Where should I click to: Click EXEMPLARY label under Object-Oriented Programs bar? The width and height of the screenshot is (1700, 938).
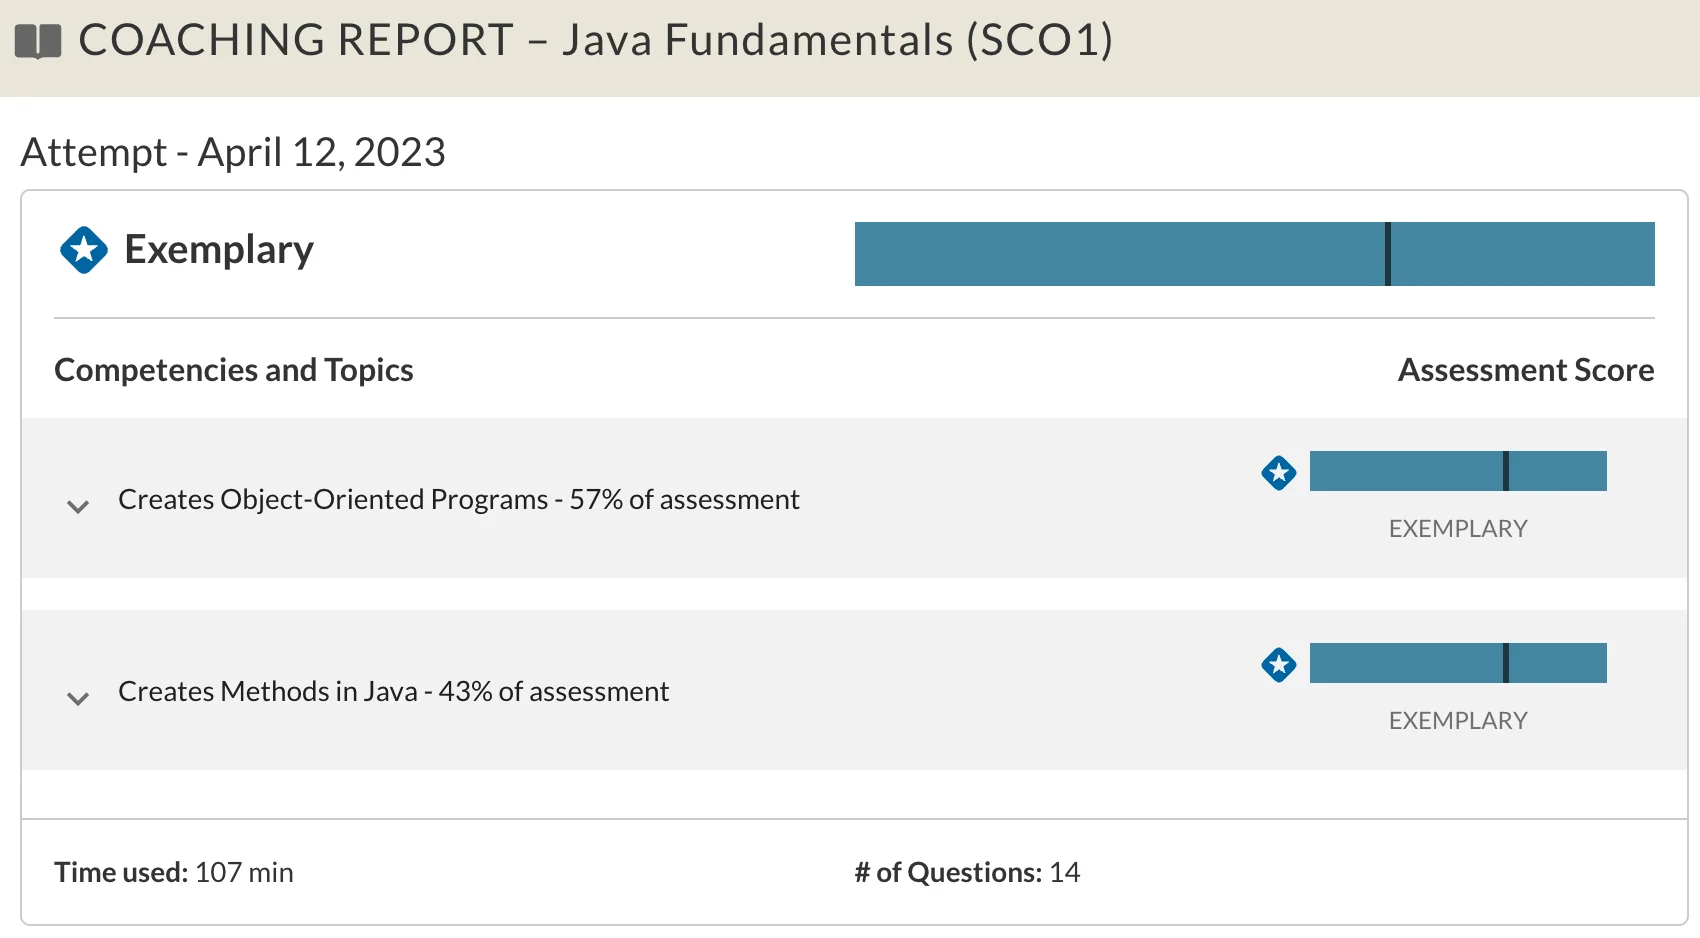[x=1458, y=529]
